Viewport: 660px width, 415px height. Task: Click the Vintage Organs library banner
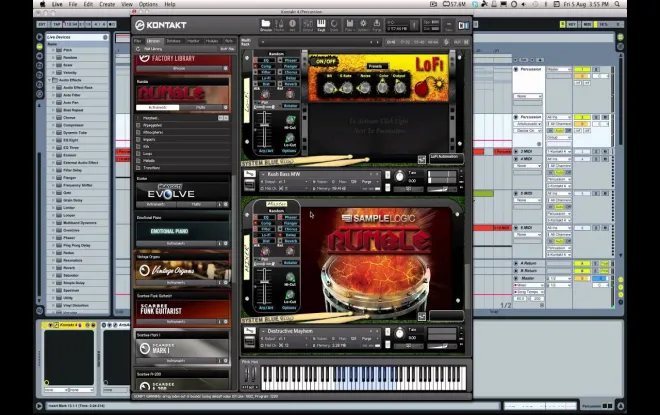(x=182, y=269)
